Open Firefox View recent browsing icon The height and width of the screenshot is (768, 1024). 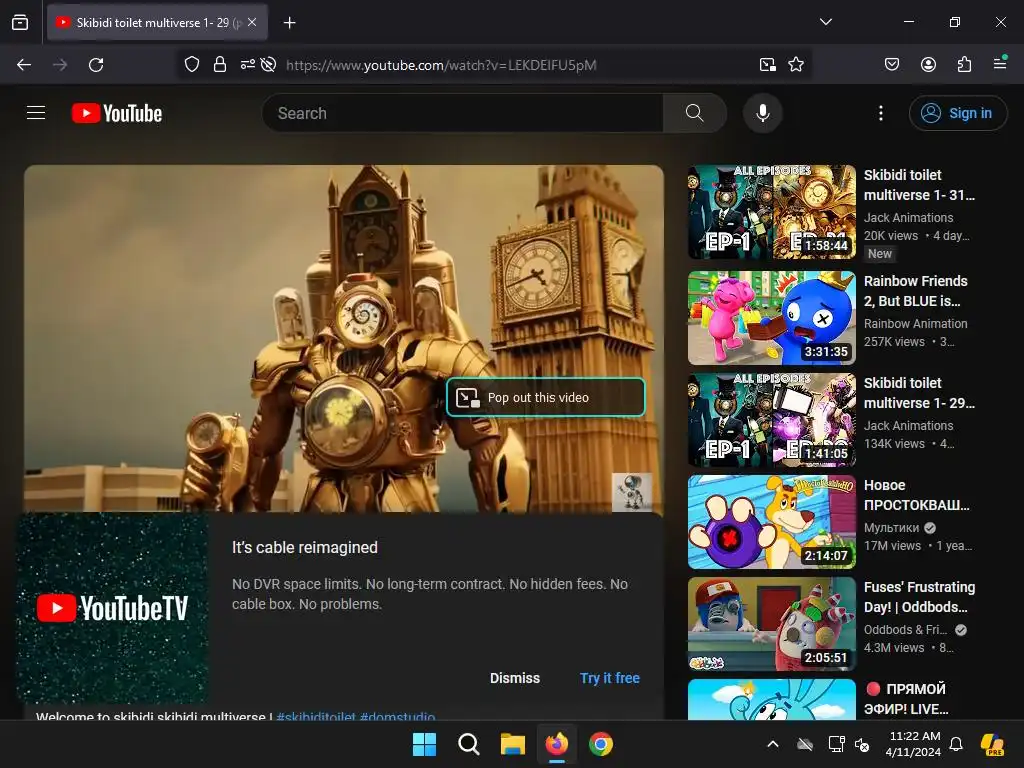tap(20, 22)
